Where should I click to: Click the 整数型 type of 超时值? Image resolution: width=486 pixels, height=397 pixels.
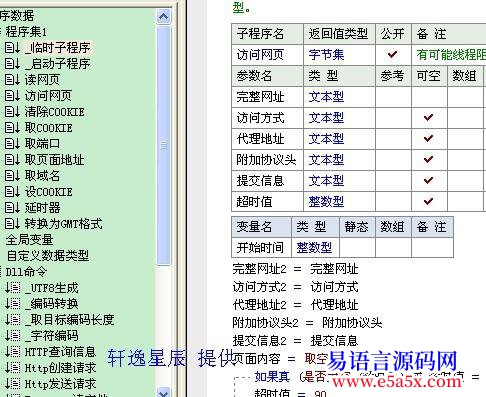click(x=326, y=202)
